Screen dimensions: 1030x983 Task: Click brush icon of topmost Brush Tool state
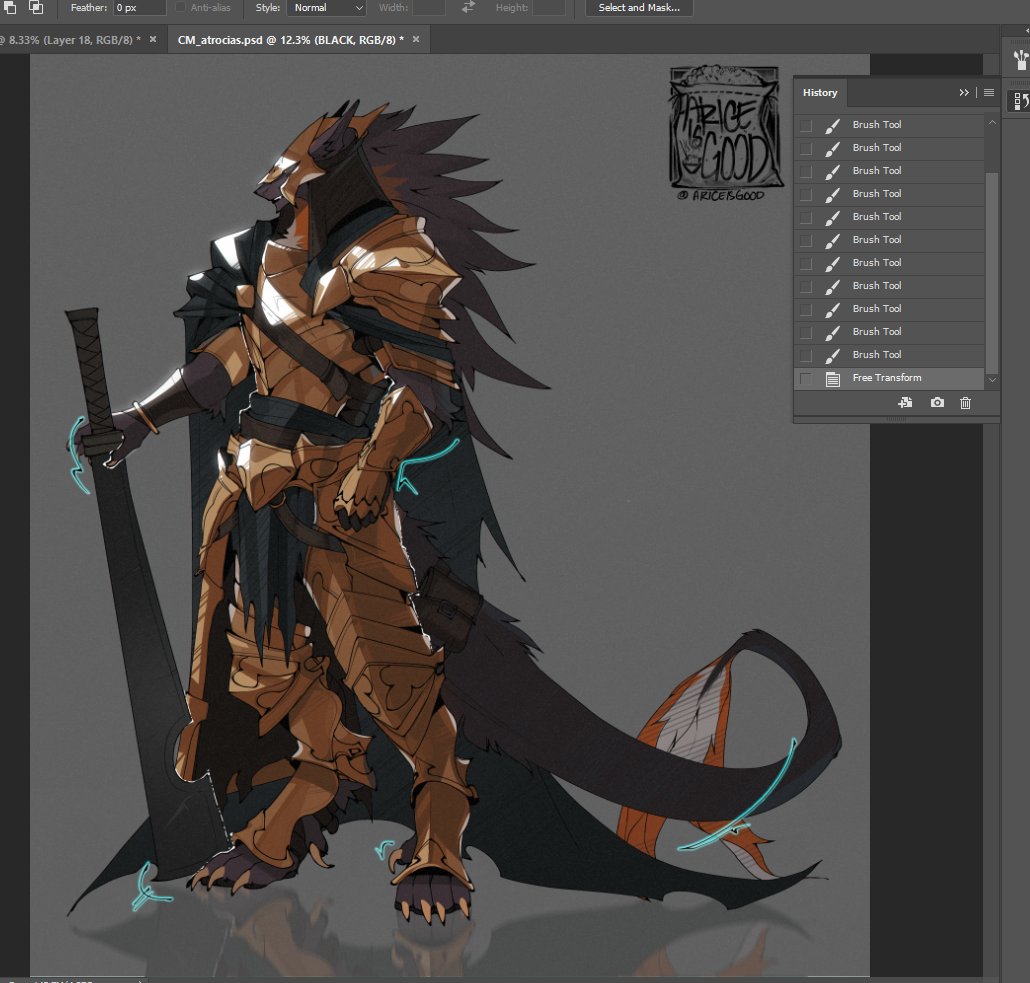832,125
